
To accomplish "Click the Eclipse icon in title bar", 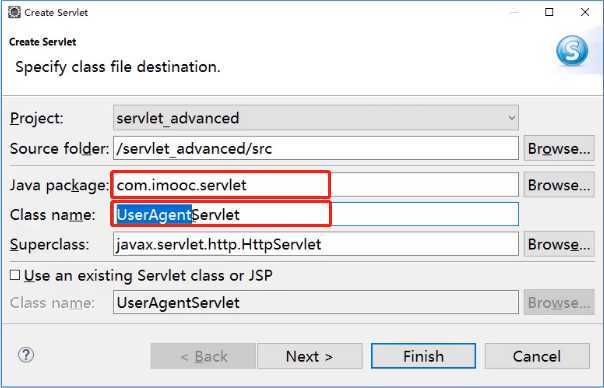I will [14, 12].
